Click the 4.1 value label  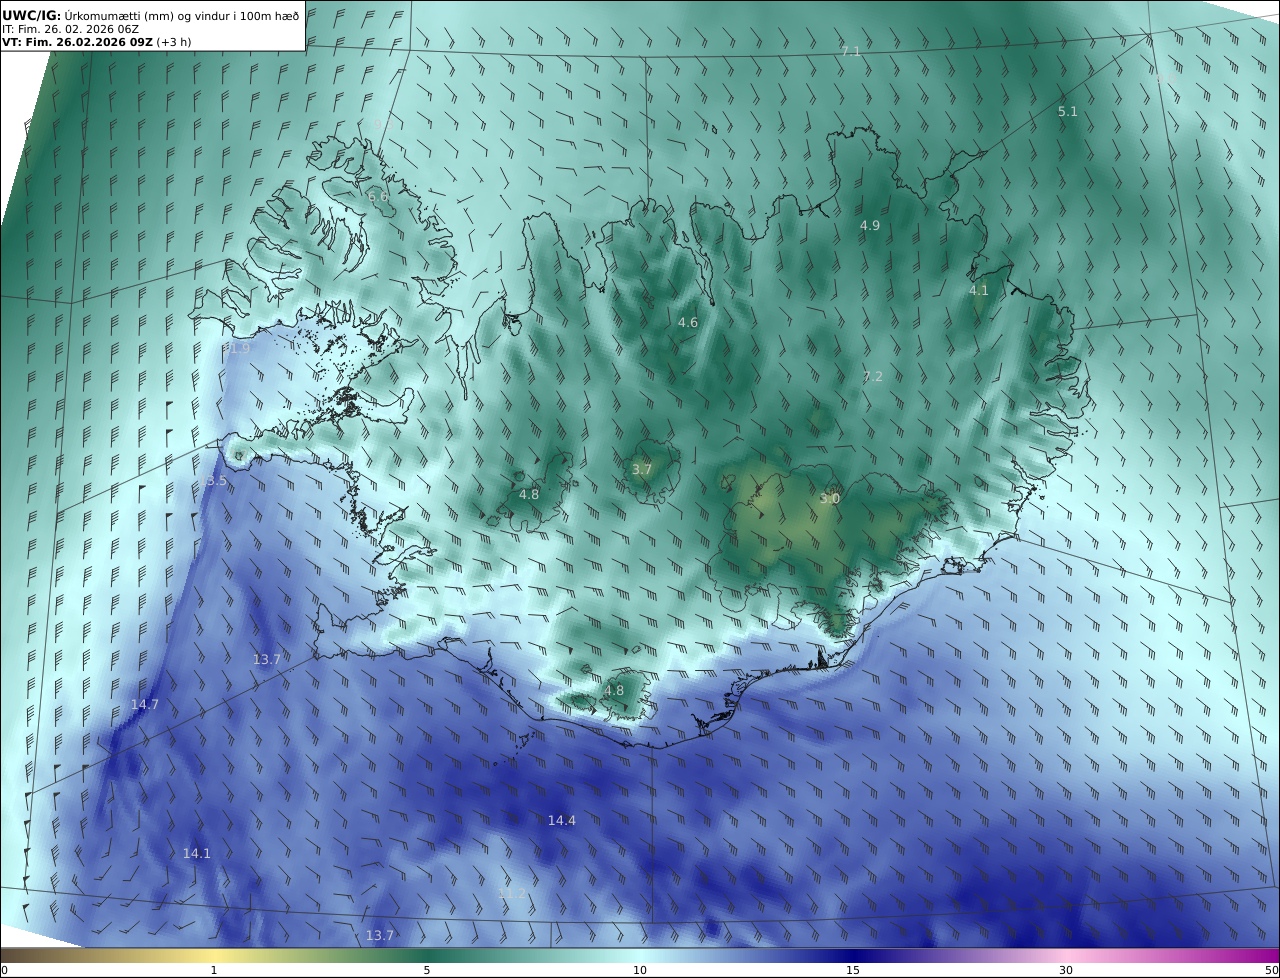[978, 291]
